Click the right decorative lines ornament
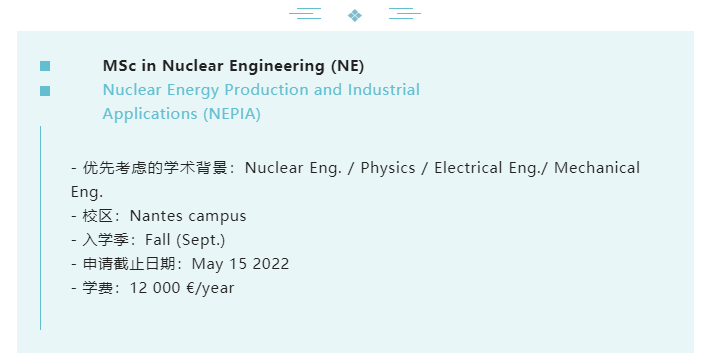 pos(404,13)
